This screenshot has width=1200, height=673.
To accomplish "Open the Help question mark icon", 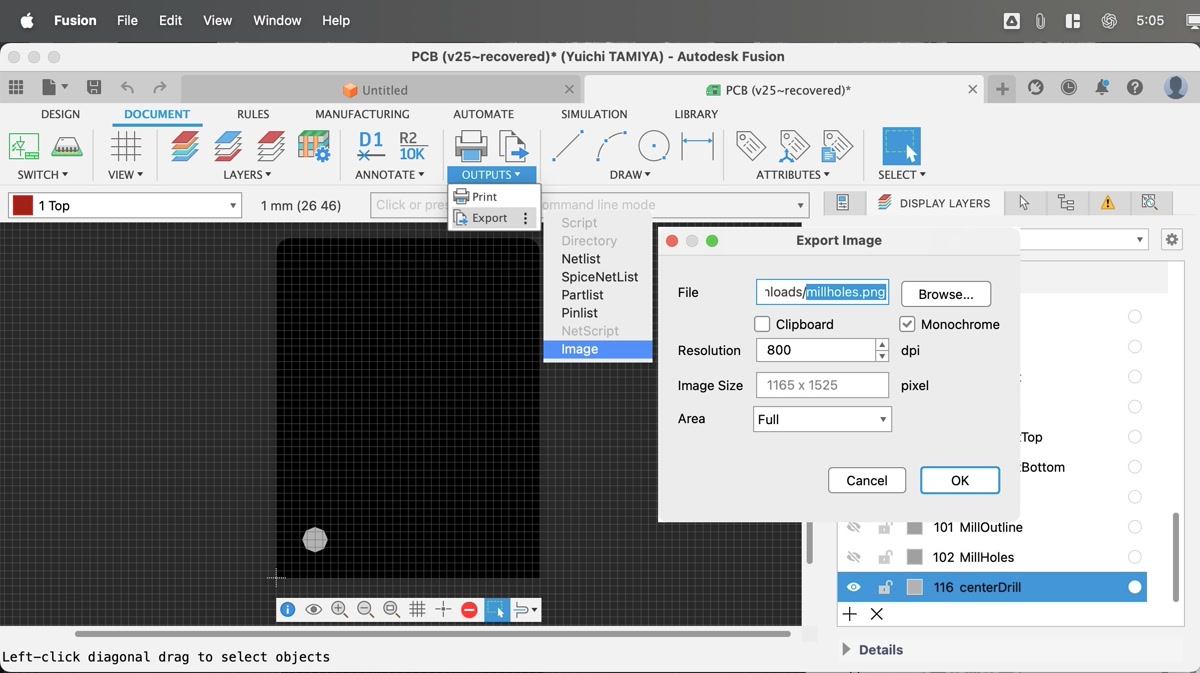I will pos(1135,88).
